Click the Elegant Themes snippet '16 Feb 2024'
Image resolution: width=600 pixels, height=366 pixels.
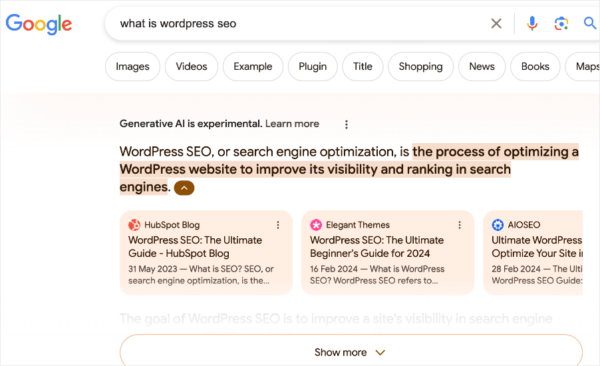pyautogui.click(x=334, y=269)
